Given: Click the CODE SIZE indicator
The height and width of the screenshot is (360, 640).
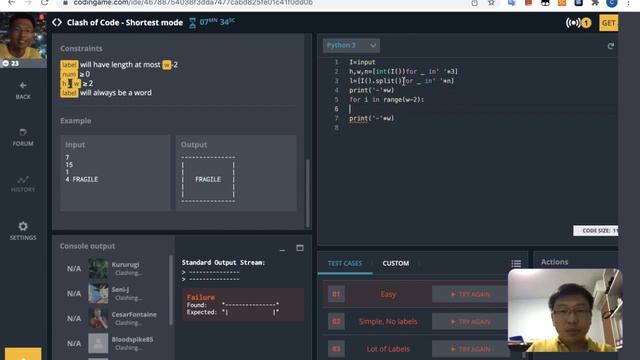Looking at the screenshot, I should 596,231.
